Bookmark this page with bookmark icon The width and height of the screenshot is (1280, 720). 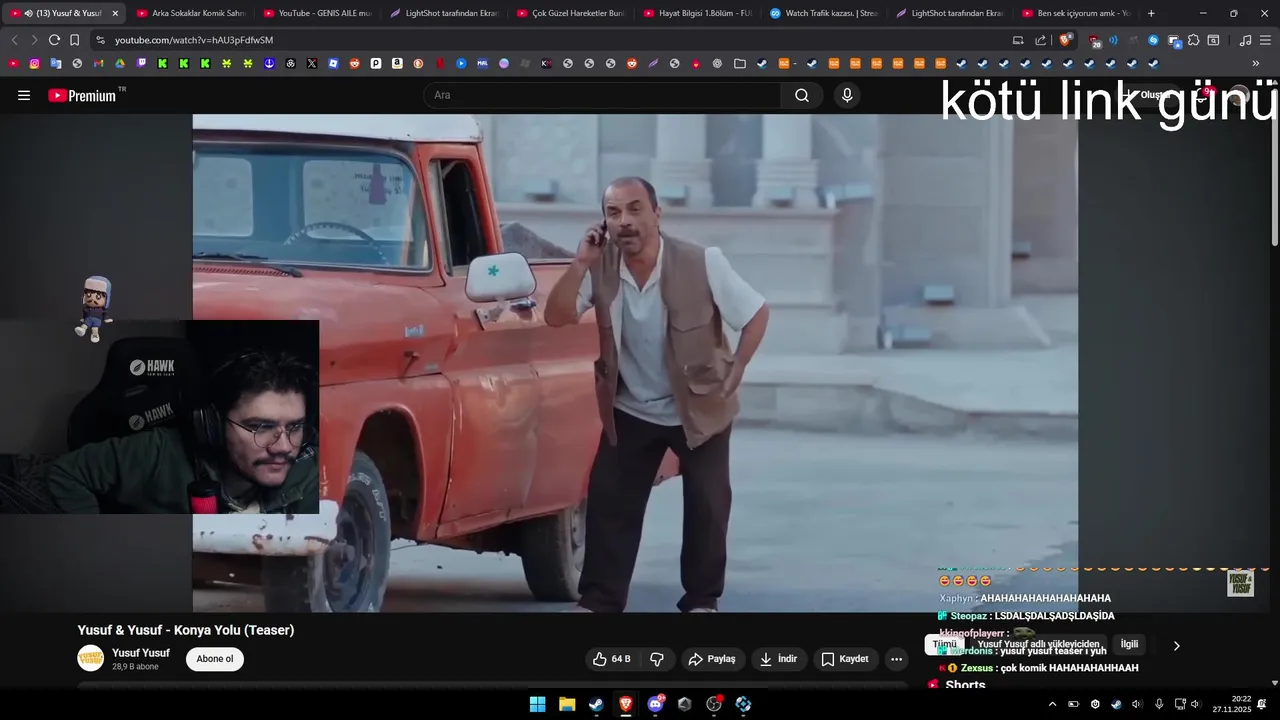click(74, 40)
